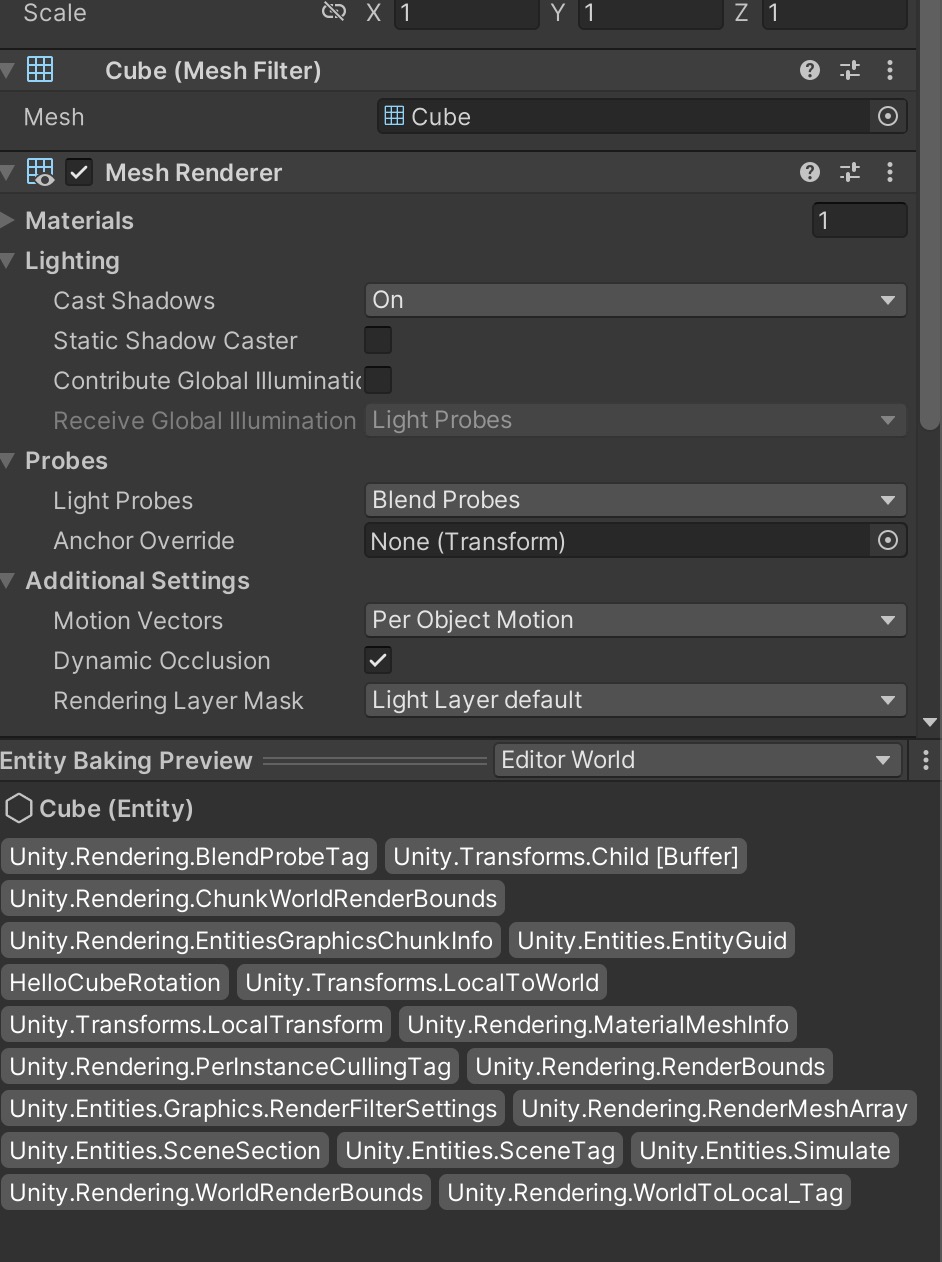Uncheck the Mesh Renderer enabled toggle
942x1262 pixels.
79,171
